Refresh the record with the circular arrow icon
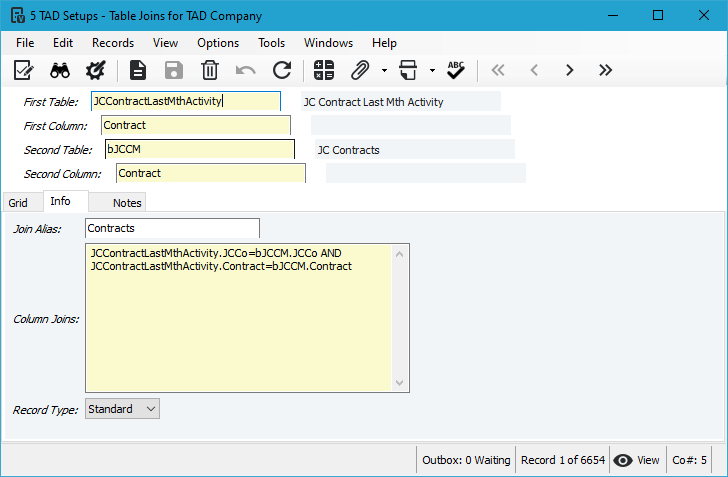 (x=282, y=71)
